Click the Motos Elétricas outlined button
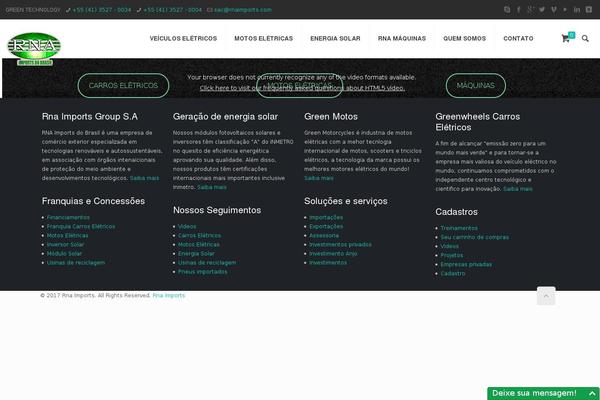Screen dimensions: 600x400 [x=300, y=85]
